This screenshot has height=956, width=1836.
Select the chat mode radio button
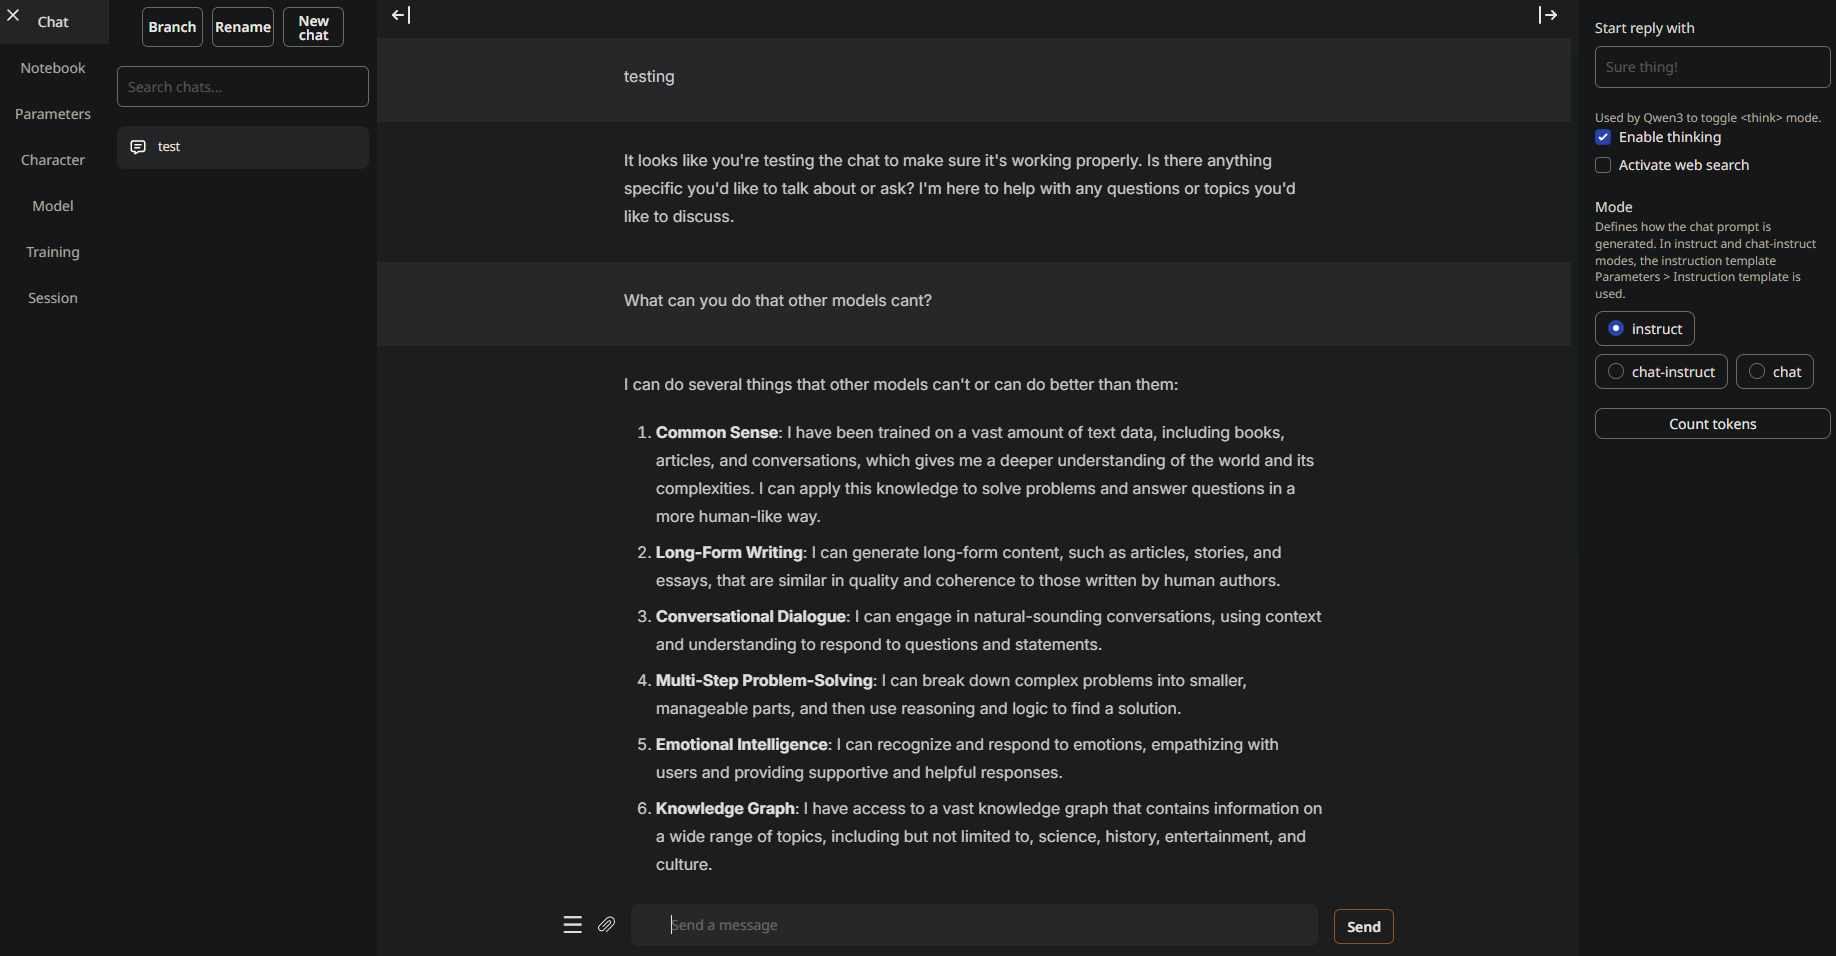click(1757, 372)
